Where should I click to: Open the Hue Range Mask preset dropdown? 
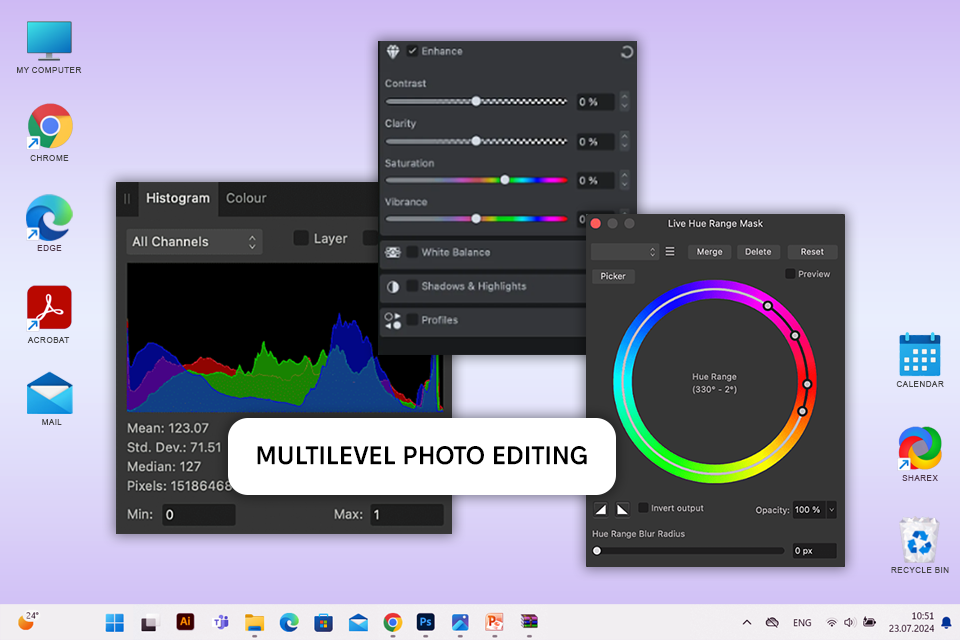624,252
